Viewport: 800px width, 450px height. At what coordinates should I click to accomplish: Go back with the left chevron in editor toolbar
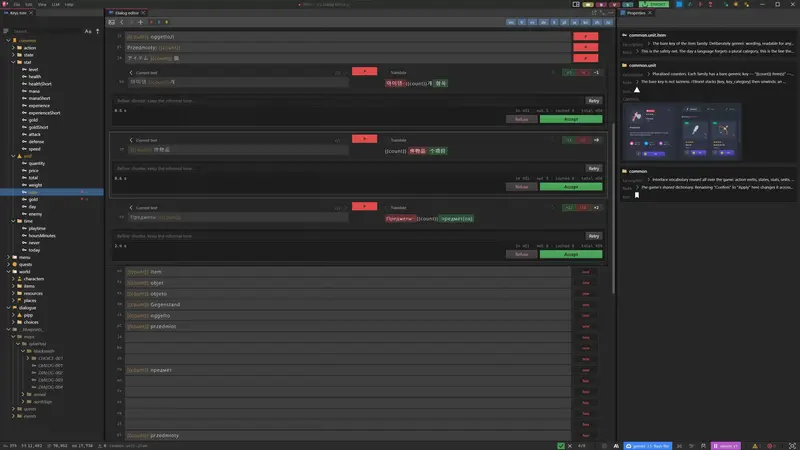point(121,22)
